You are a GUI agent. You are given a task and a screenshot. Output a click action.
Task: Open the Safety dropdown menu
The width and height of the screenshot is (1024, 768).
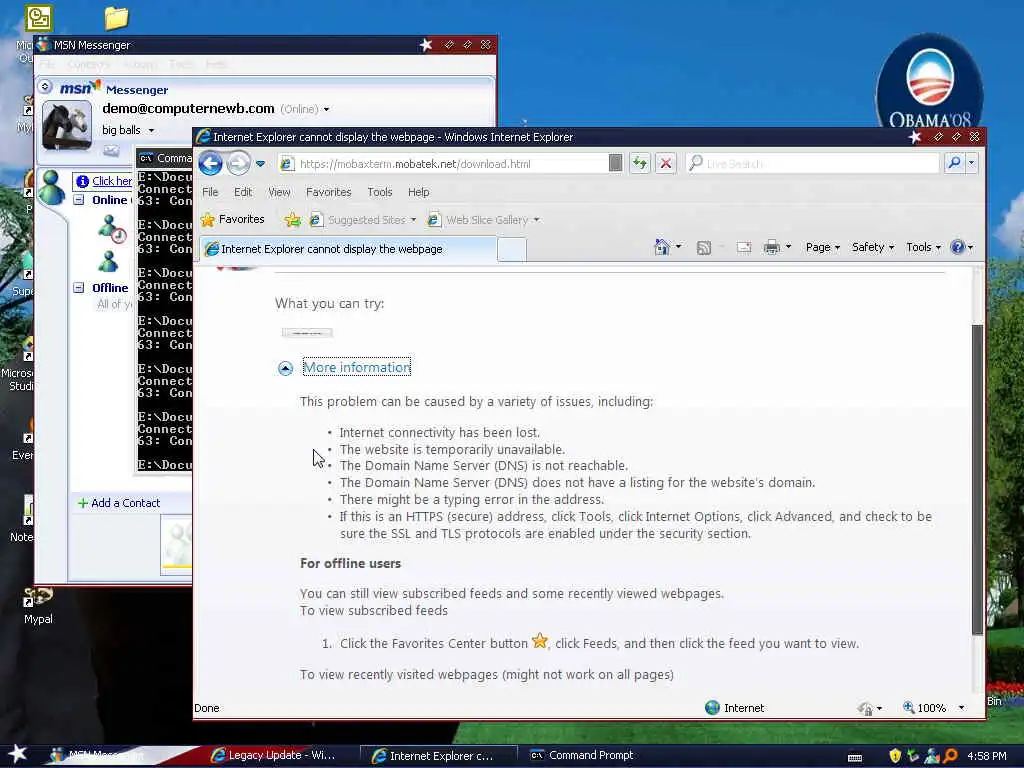(x=872, y=247)
